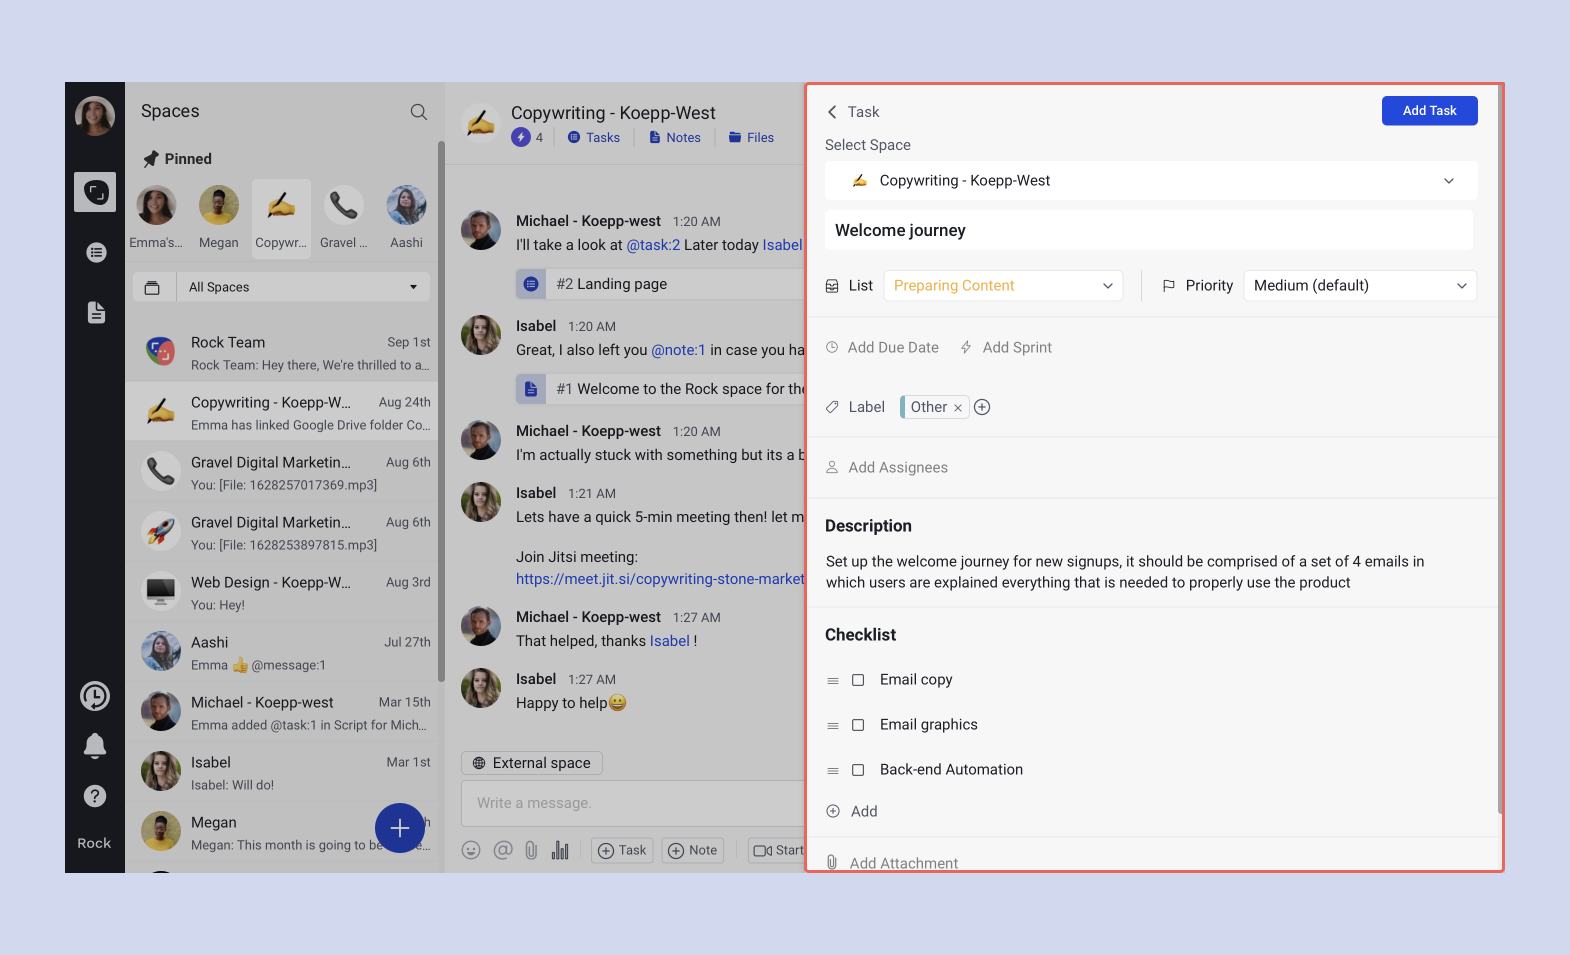Open the help question mark icon
This screenshot has width=1570, height=955.
pos(95,796)
